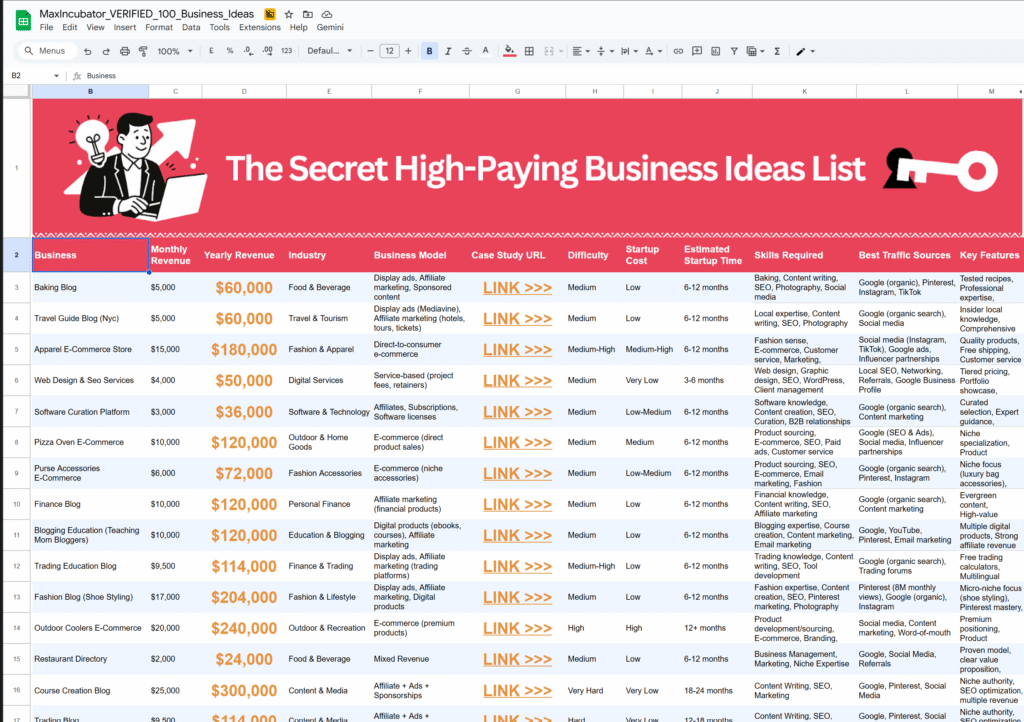Click the print icon

[125, 51]
